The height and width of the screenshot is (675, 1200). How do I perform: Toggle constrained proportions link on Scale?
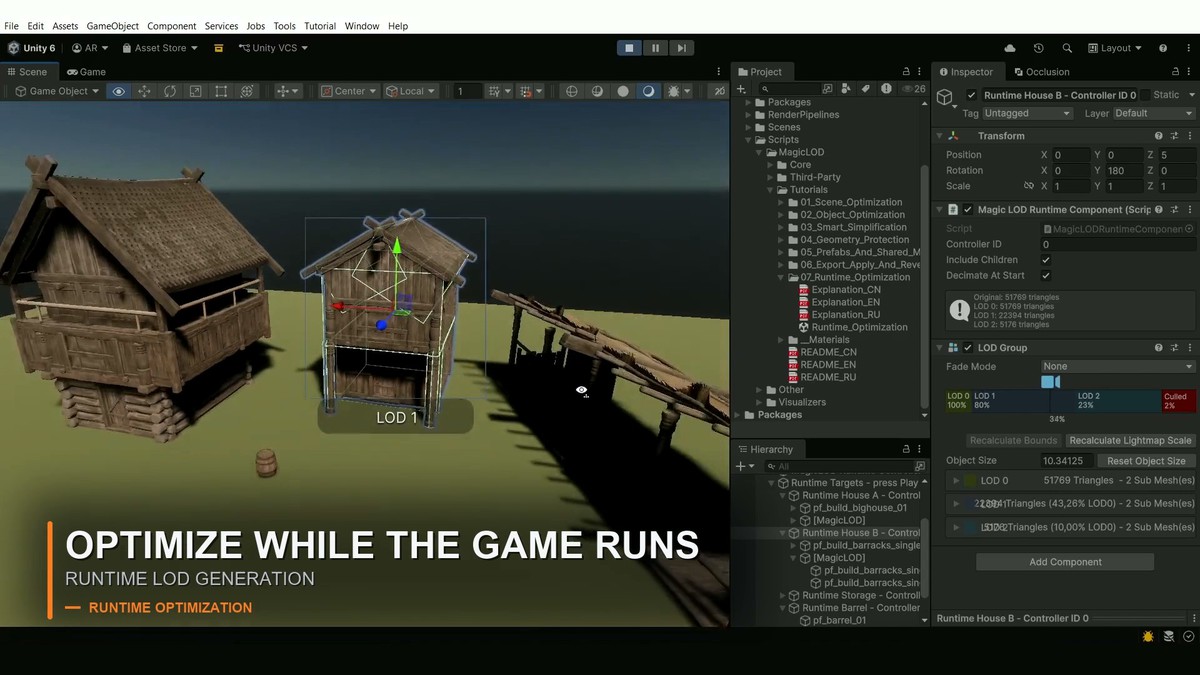click(1028, 186)
